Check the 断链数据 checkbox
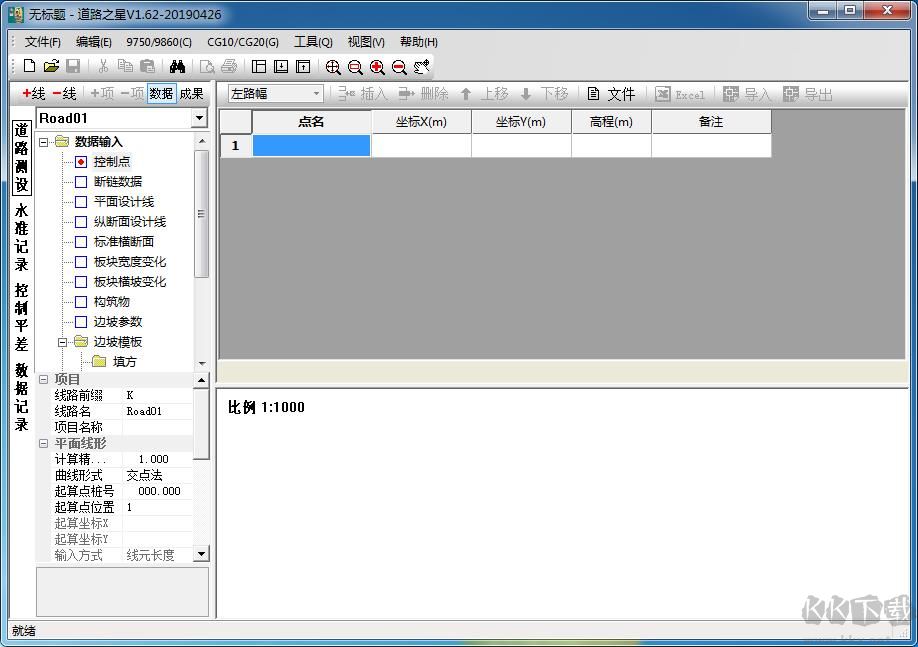918x647 pixels. pos(81,182)
